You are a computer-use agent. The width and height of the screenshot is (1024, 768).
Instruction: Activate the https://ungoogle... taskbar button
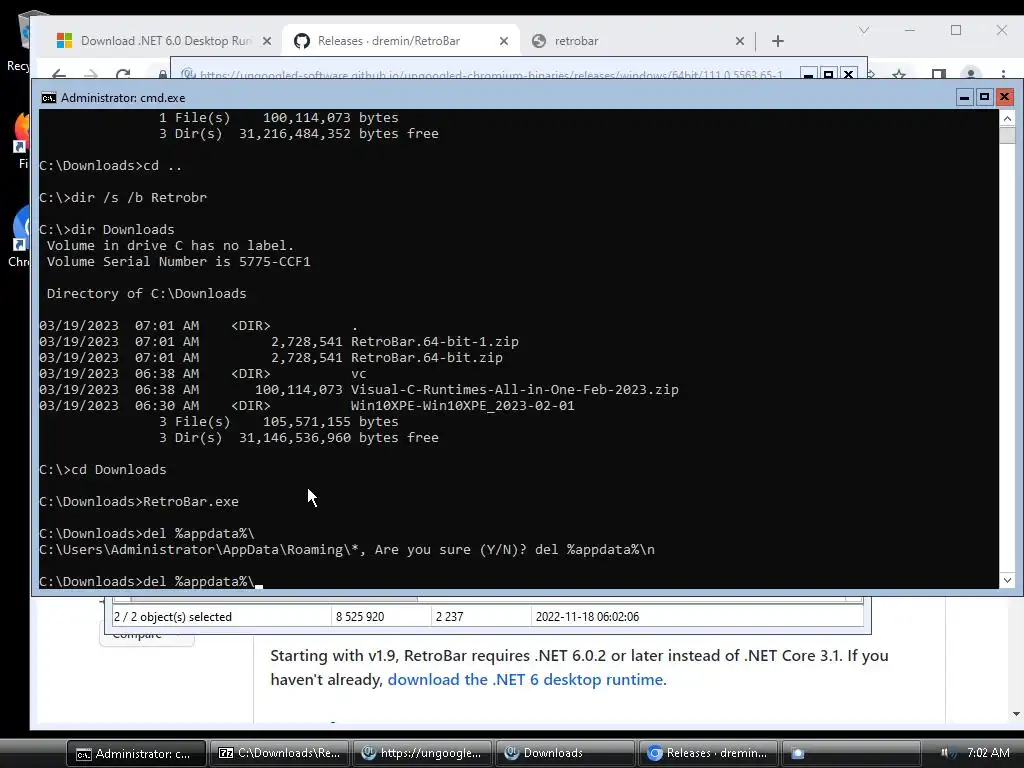422,753
